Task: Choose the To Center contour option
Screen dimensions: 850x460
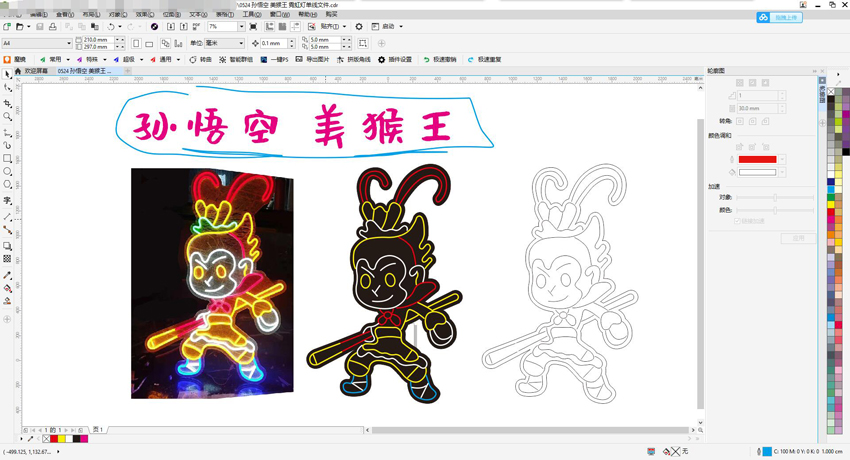Action: coord(739,83)
